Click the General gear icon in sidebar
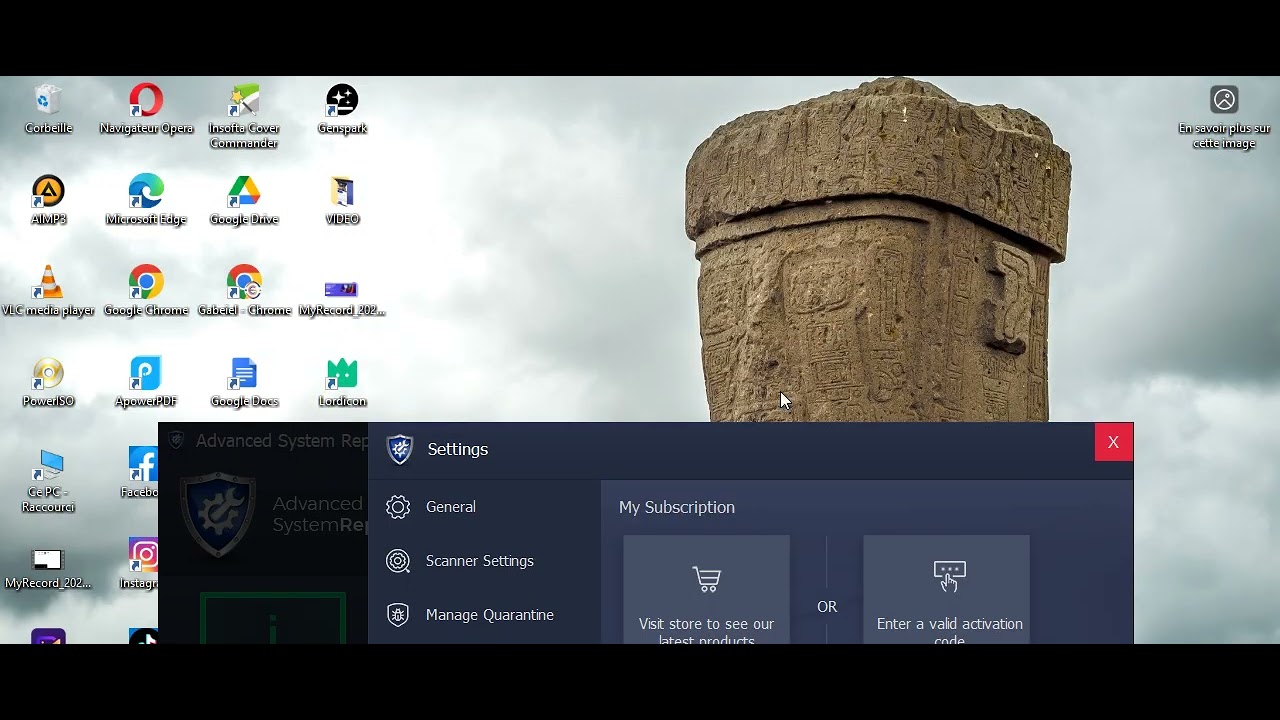This screenshot has width=1280, height=720. pyautogui.click(x=398, y=507)
